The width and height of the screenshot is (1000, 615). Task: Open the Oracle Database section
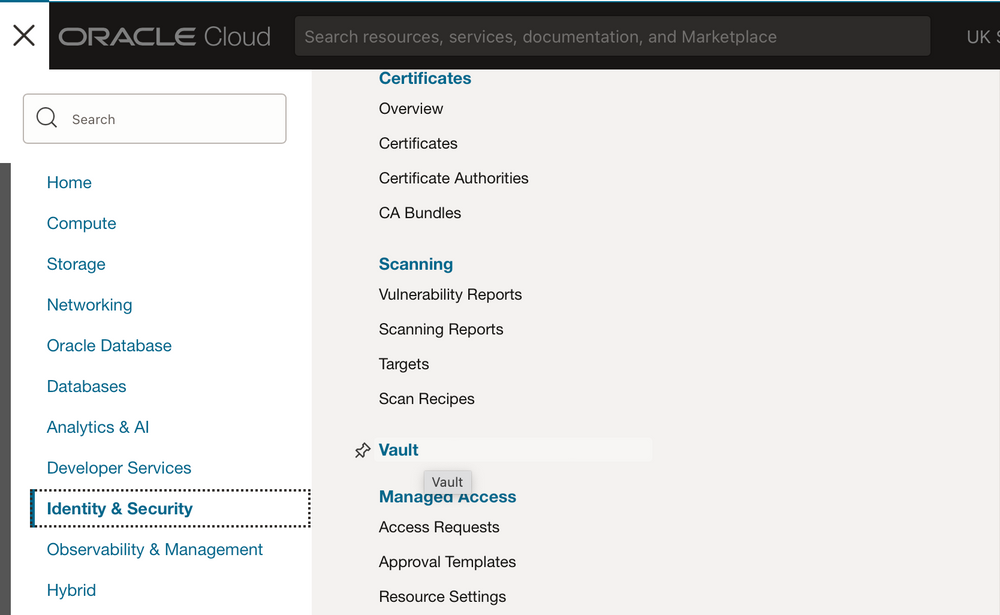[x=109, y=345]
